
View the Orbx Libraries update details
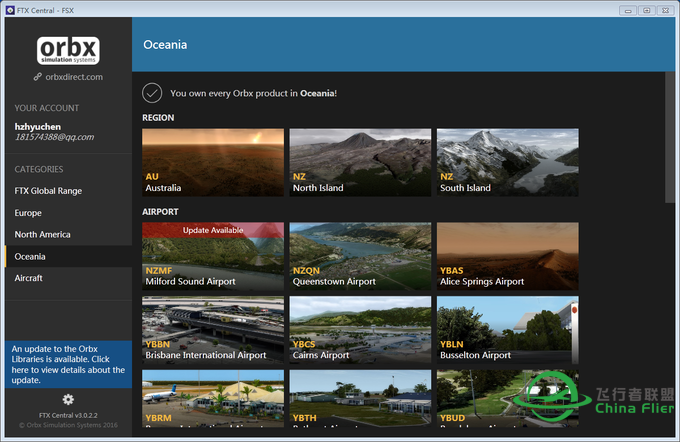pos(69,364)
